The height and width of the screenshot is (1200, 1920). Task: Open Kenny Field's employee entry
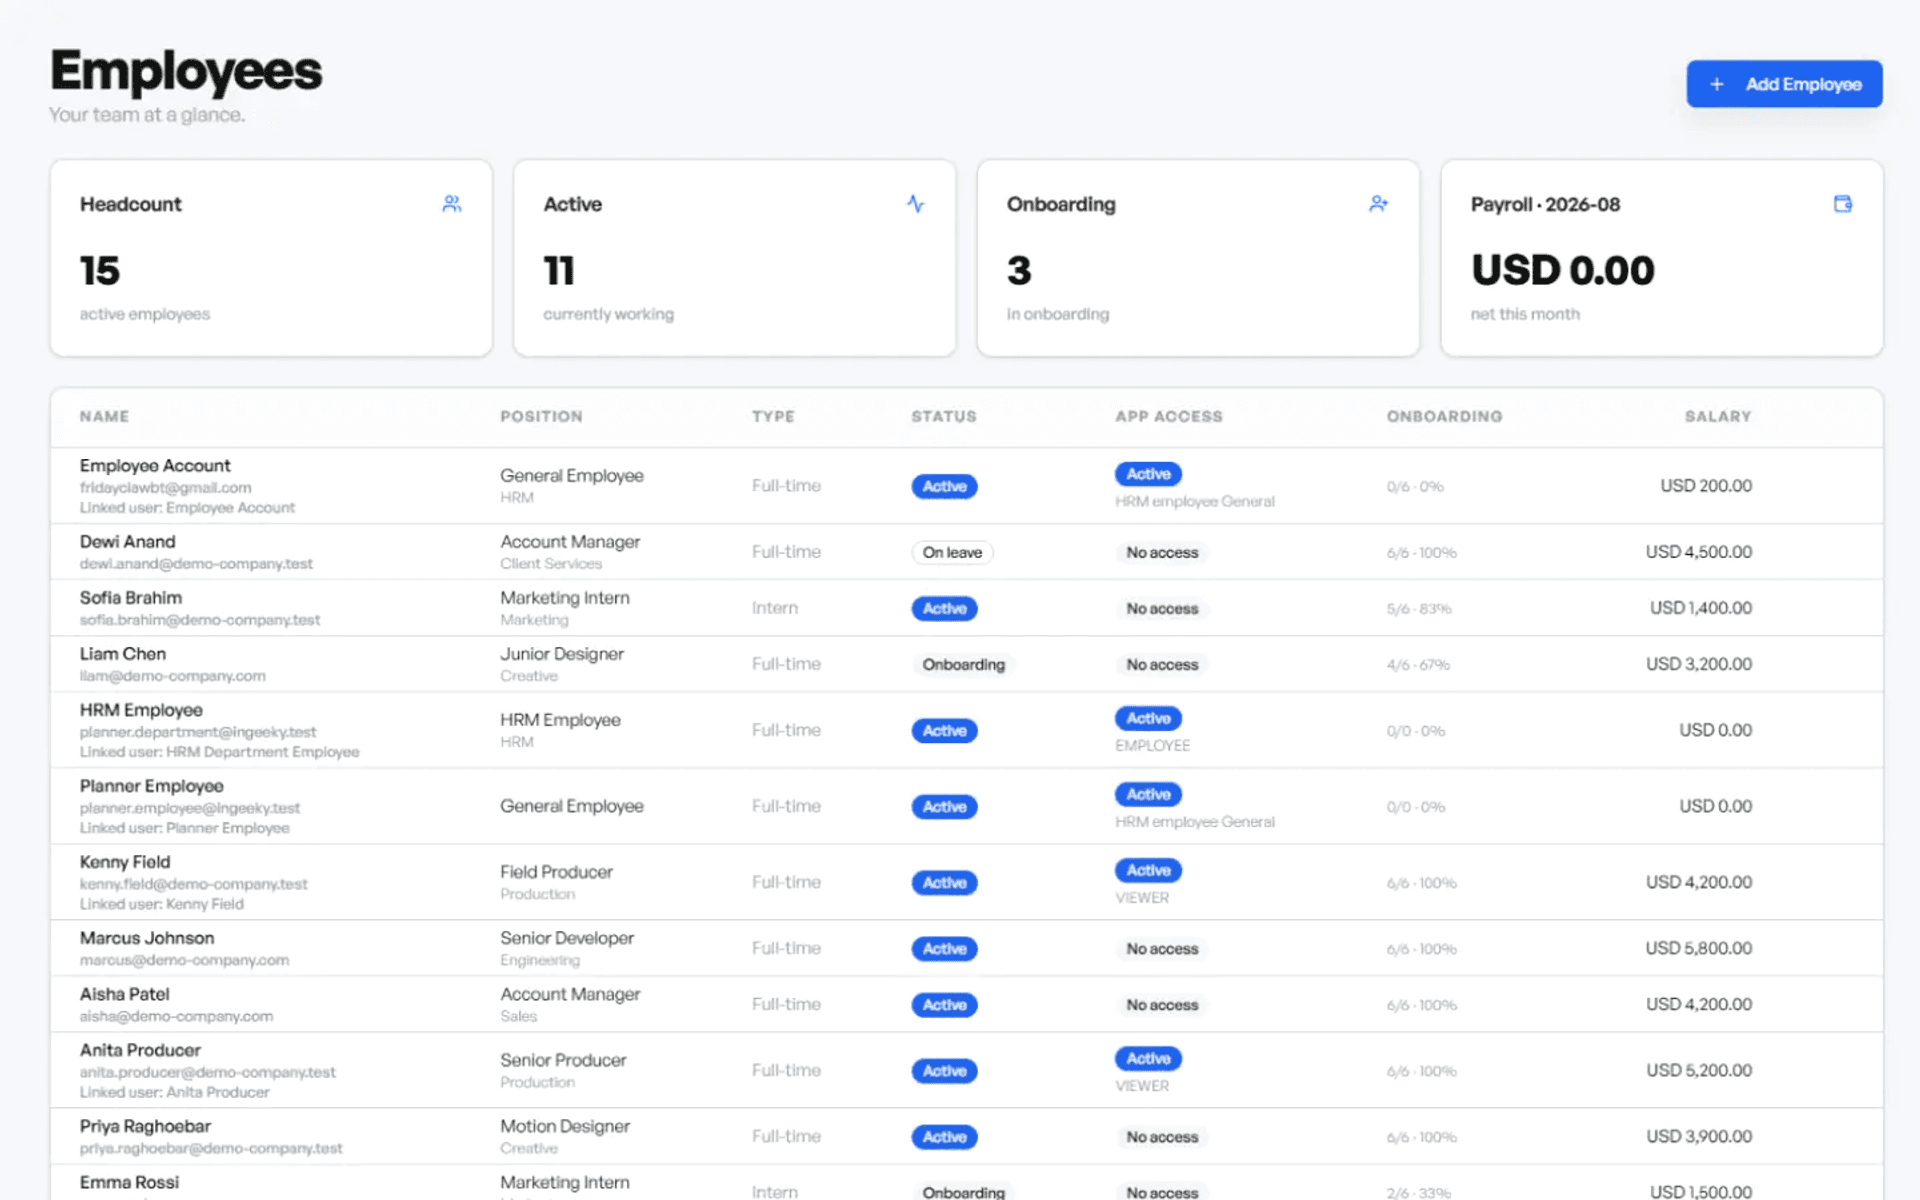pyautogui.click(x=125, y=862)
